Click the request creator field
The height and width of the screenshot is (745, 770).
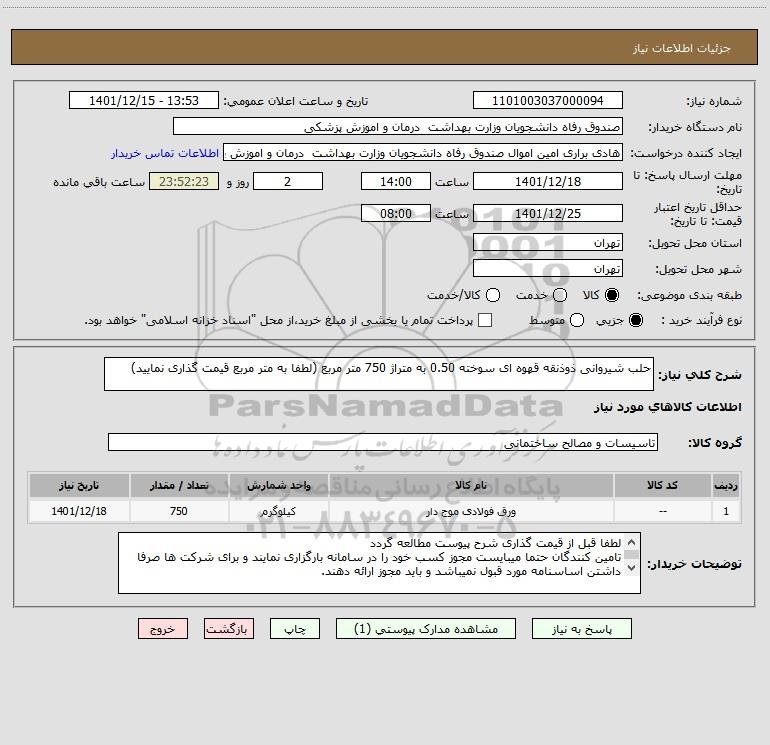pyautogui.click(x=423, y=152)
